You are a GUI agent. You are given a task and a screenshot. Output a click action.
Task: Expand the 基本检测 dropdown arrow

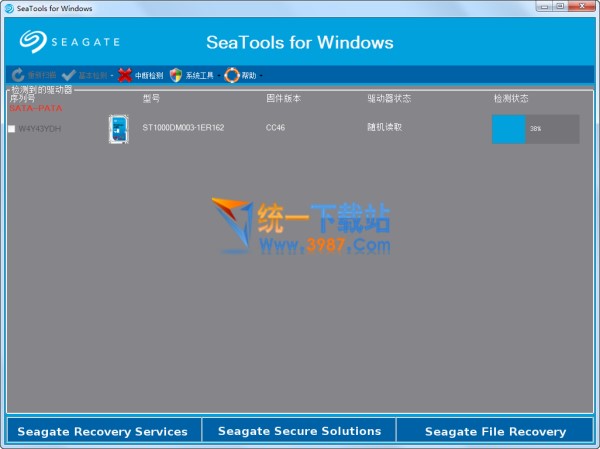[111, 76]
